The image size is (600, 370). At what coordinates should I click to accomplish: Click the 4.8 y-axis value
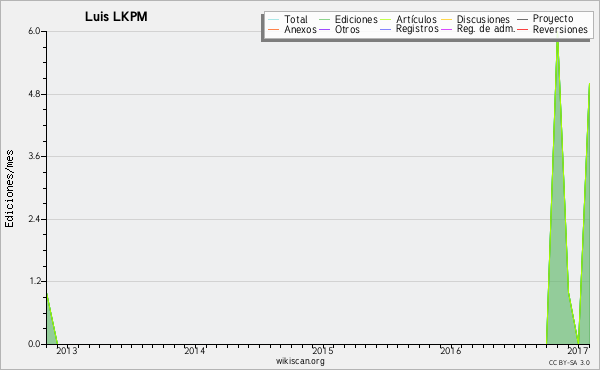[x=34, y=94]
